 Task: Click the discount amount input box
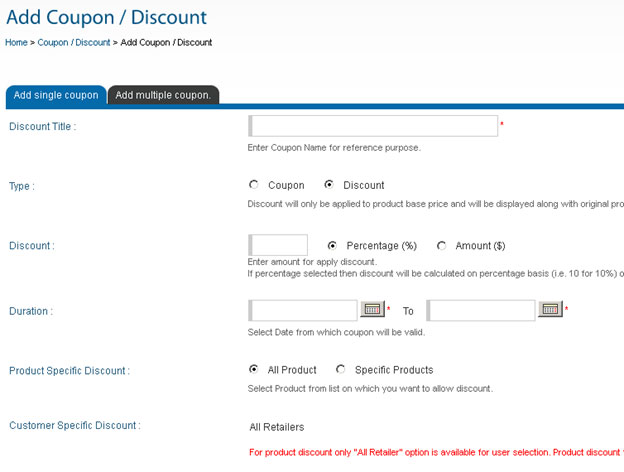[278, 245]
